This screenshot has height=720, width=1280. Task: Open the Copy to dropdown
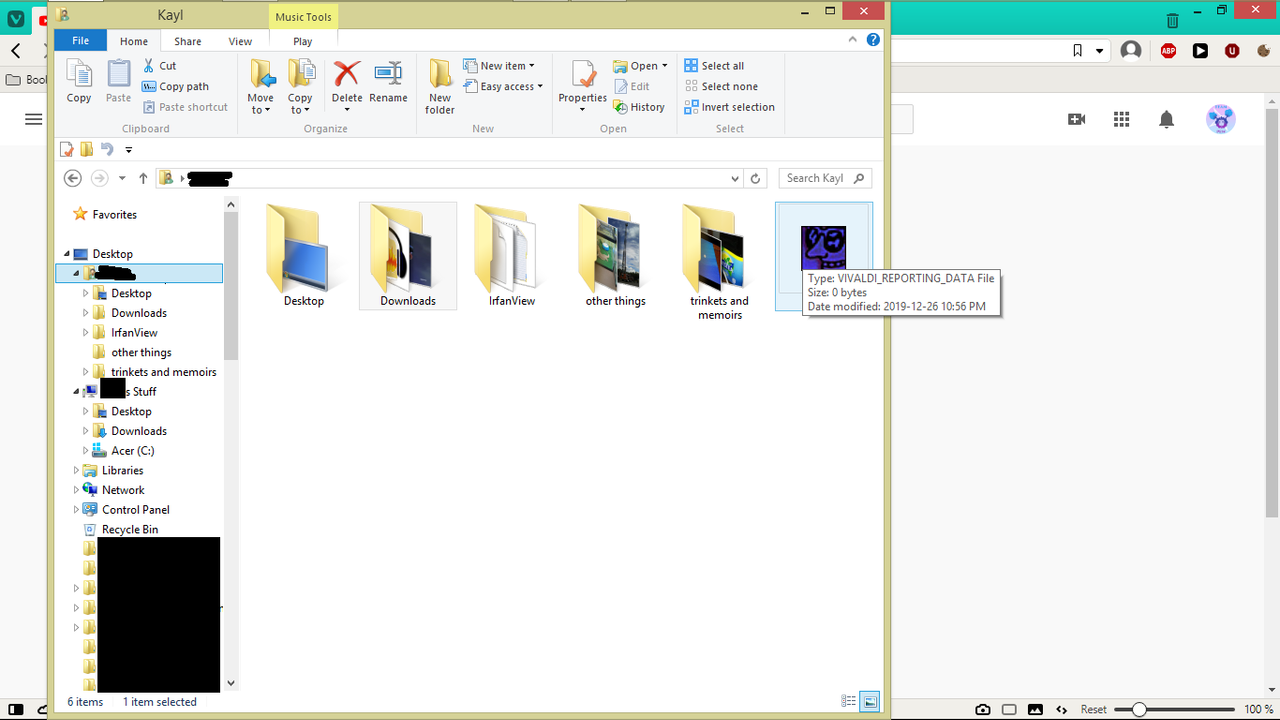pyautogui.click(x=300, y=104)
